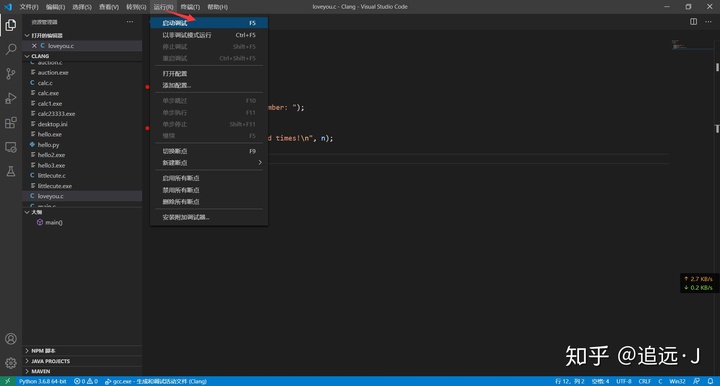Select 安装附加调试器... menu entry

point(209,217)
